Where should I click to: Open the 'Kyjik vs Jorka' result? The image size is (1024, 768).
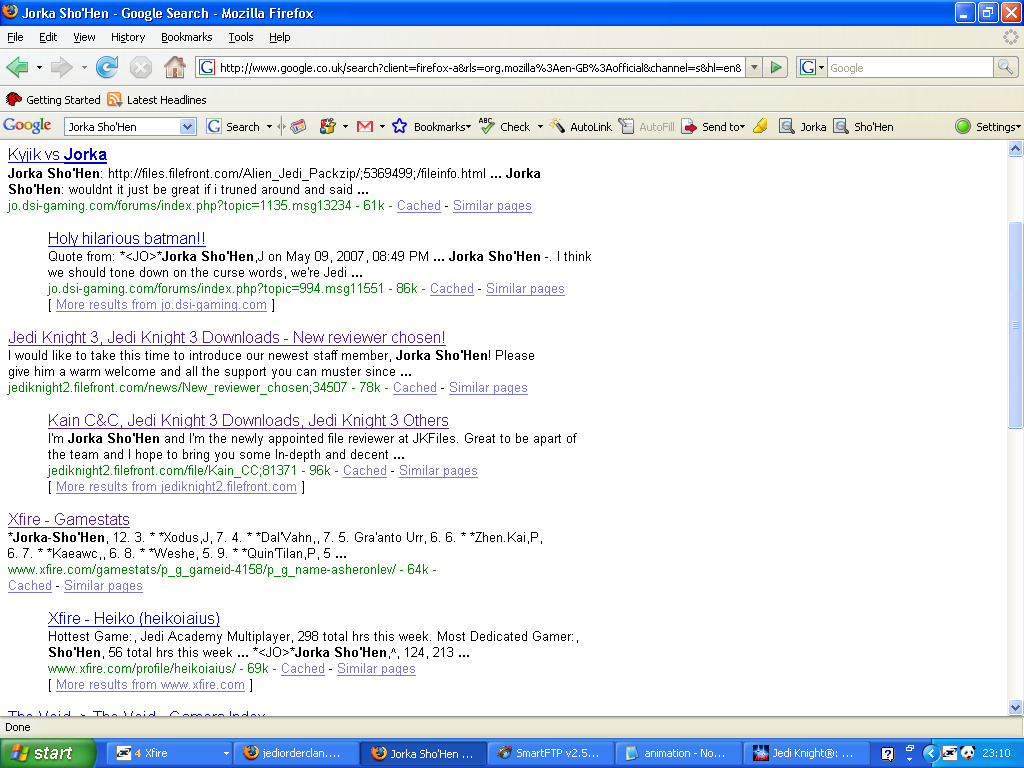tap(57, 155)
